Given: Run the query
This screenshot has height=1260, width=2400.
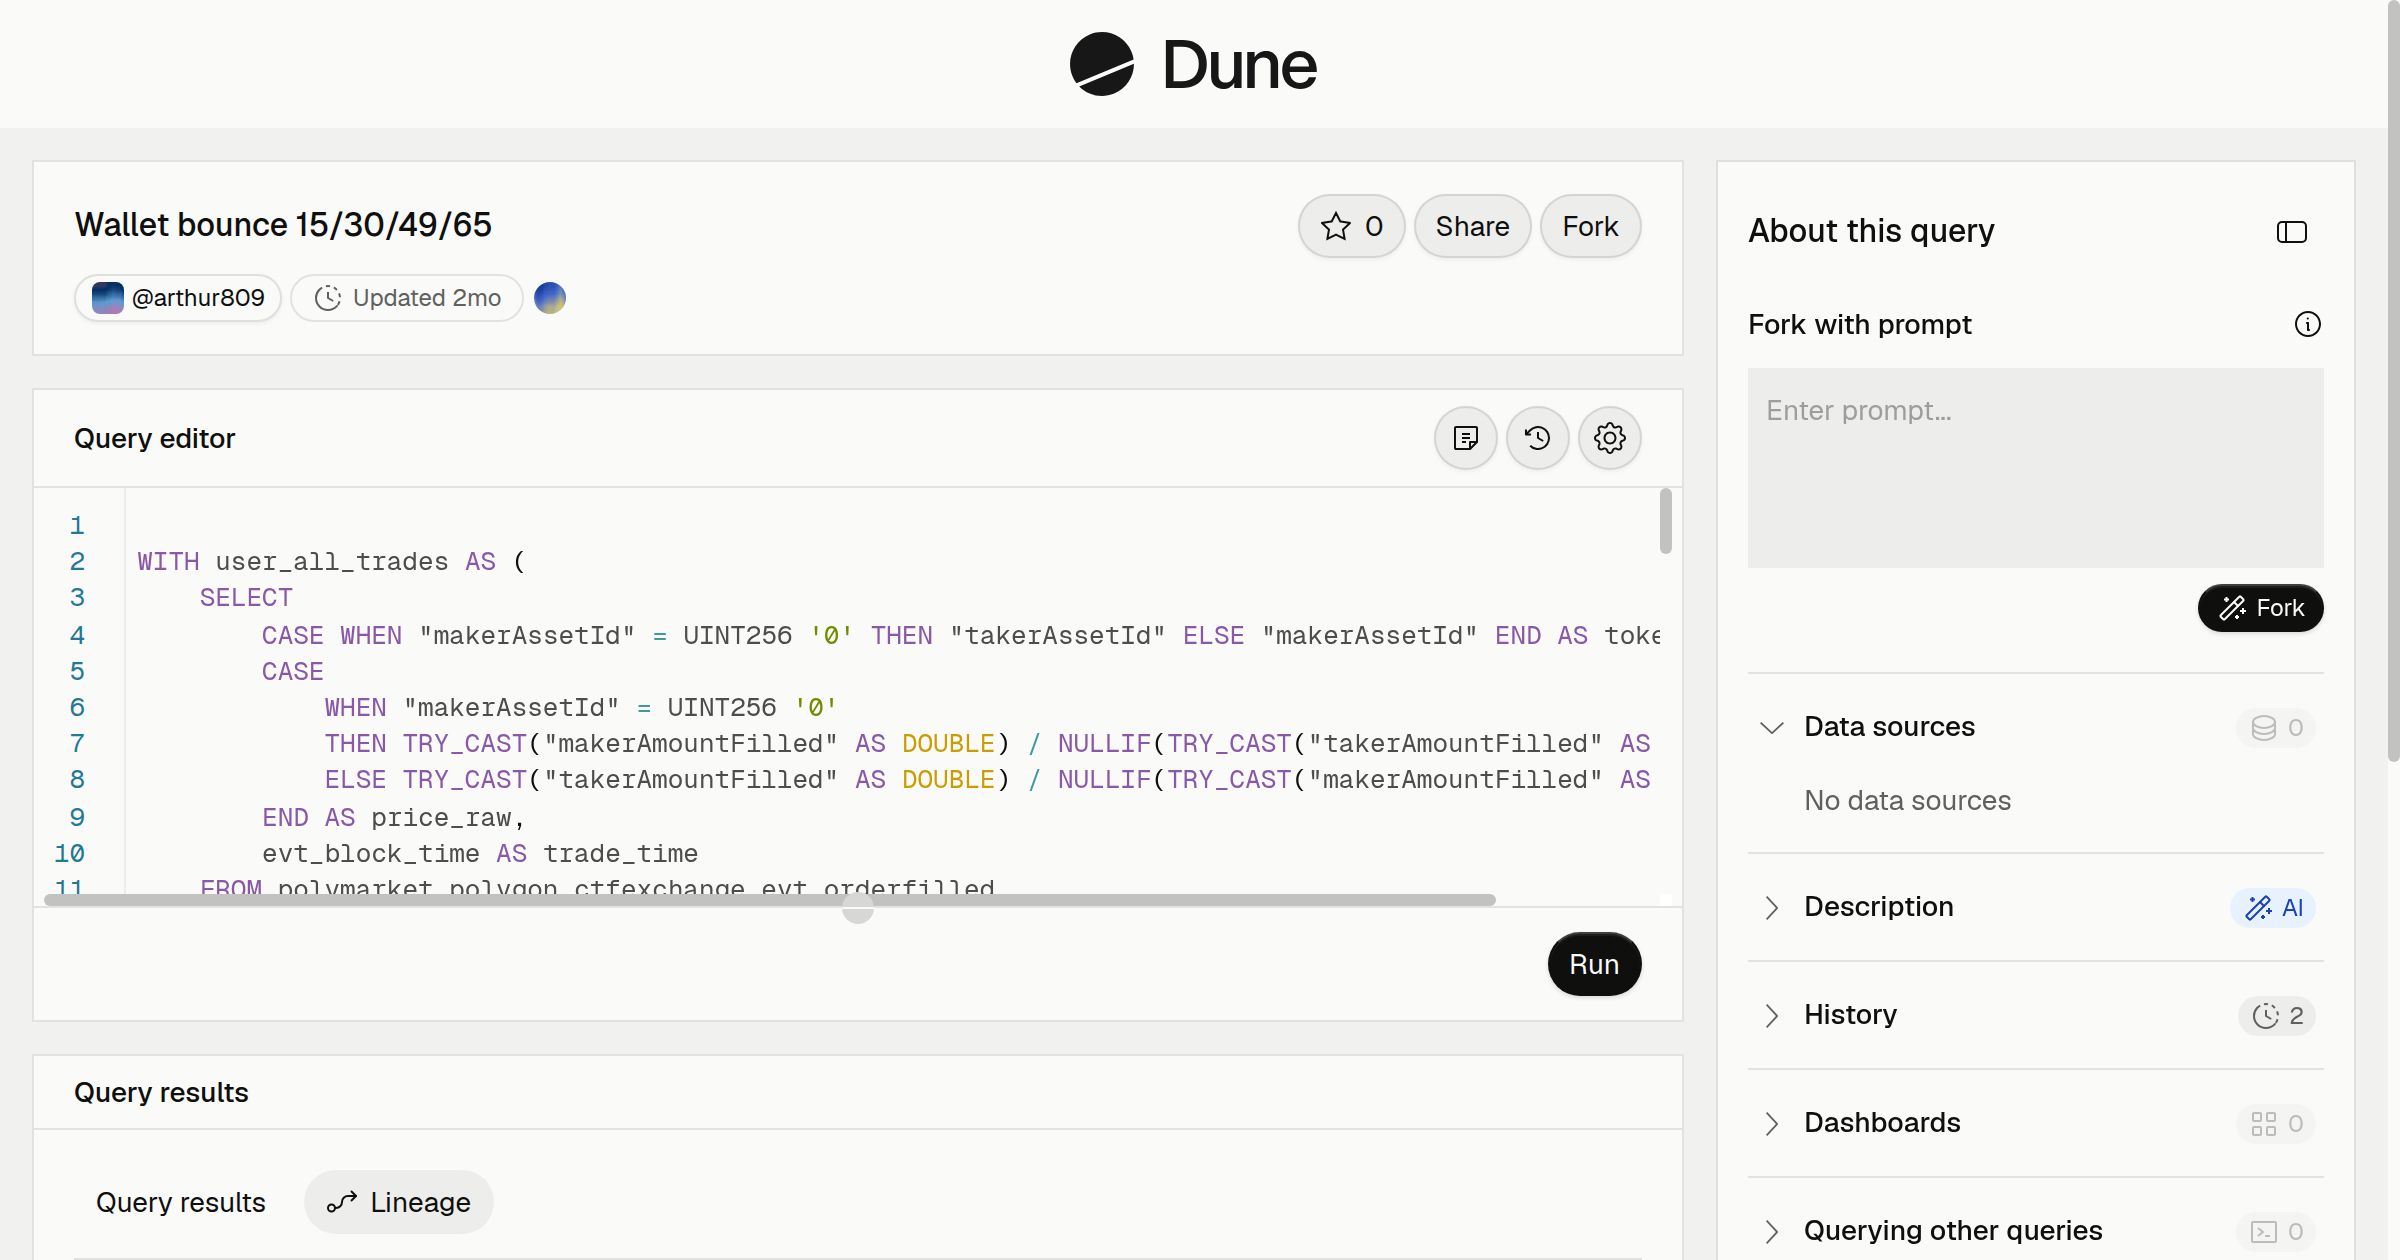Looking at the screenshot, I should click(x=1594, y=964).
